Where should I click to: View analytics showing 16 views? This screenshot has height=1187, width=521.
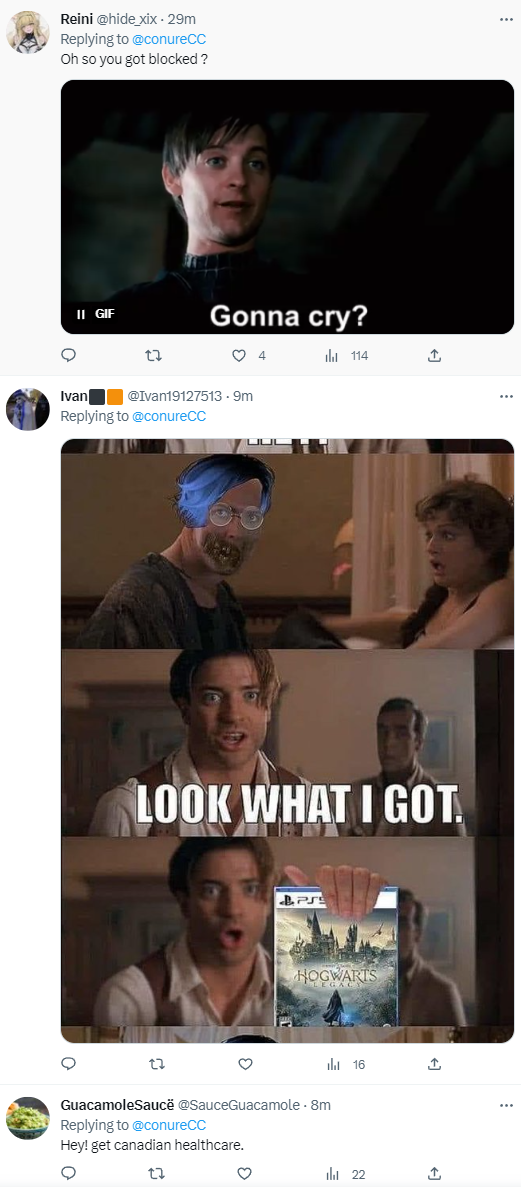click(345, 1064)
